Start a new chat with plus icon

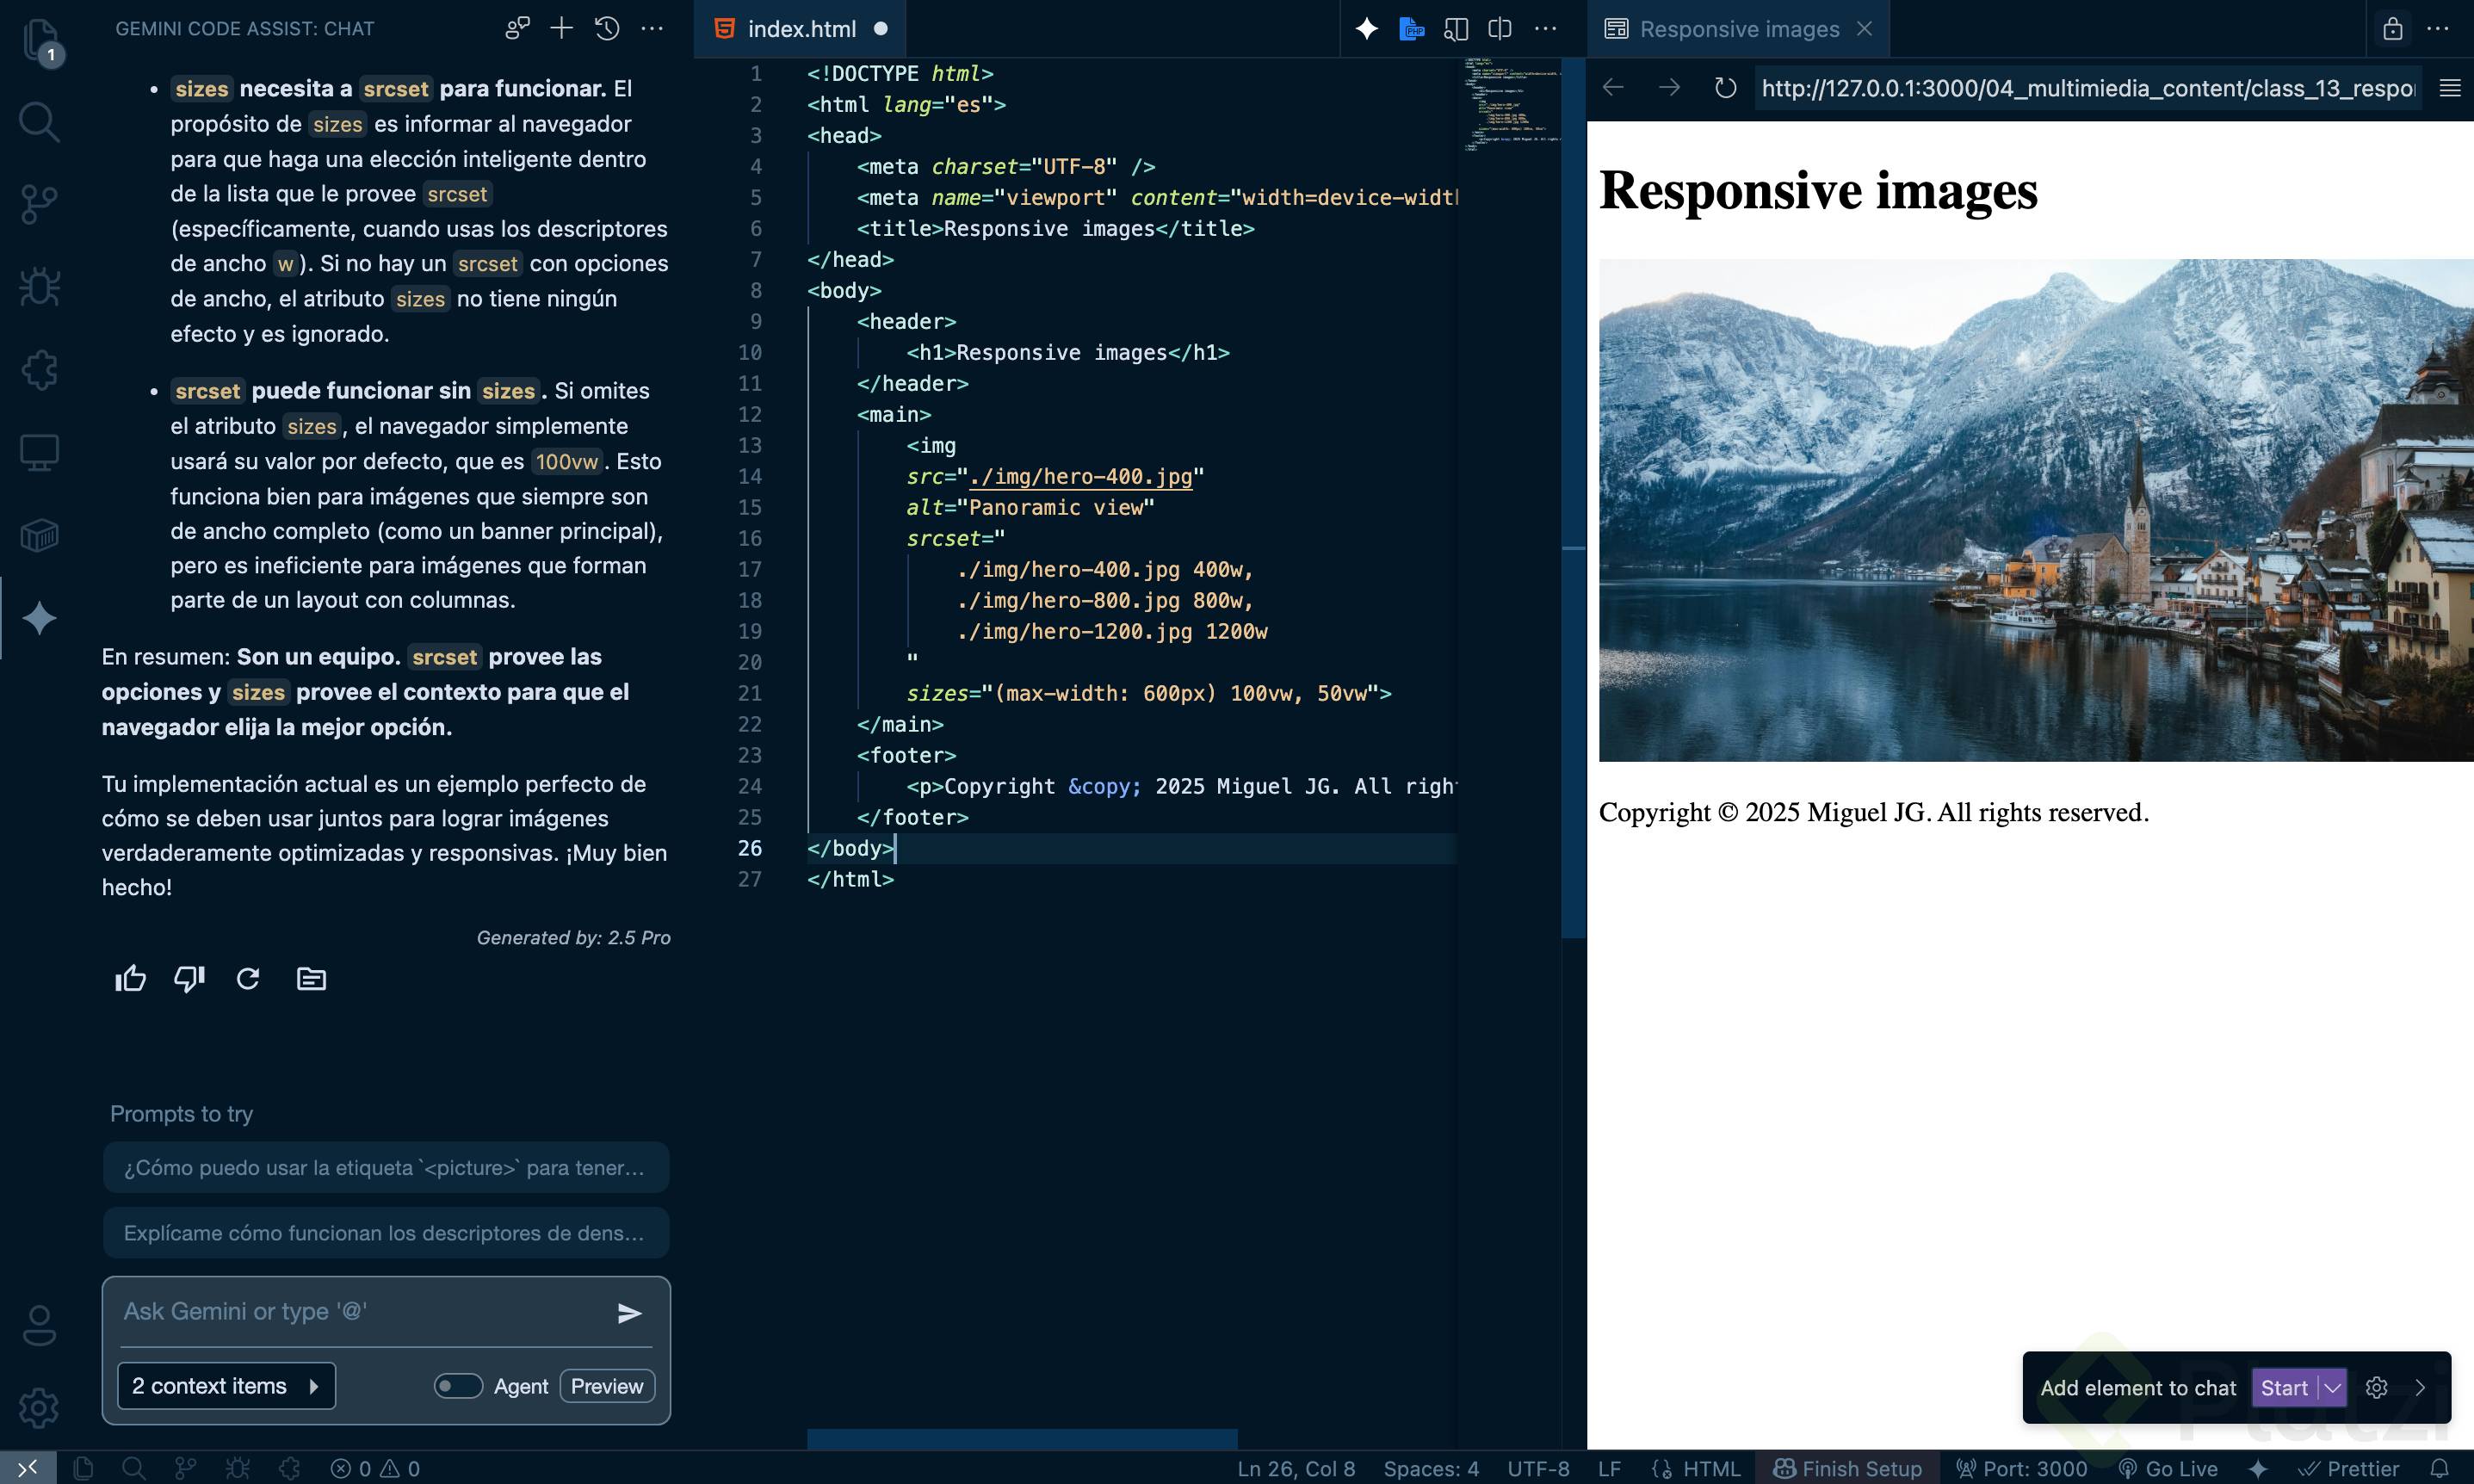point(562,29)
